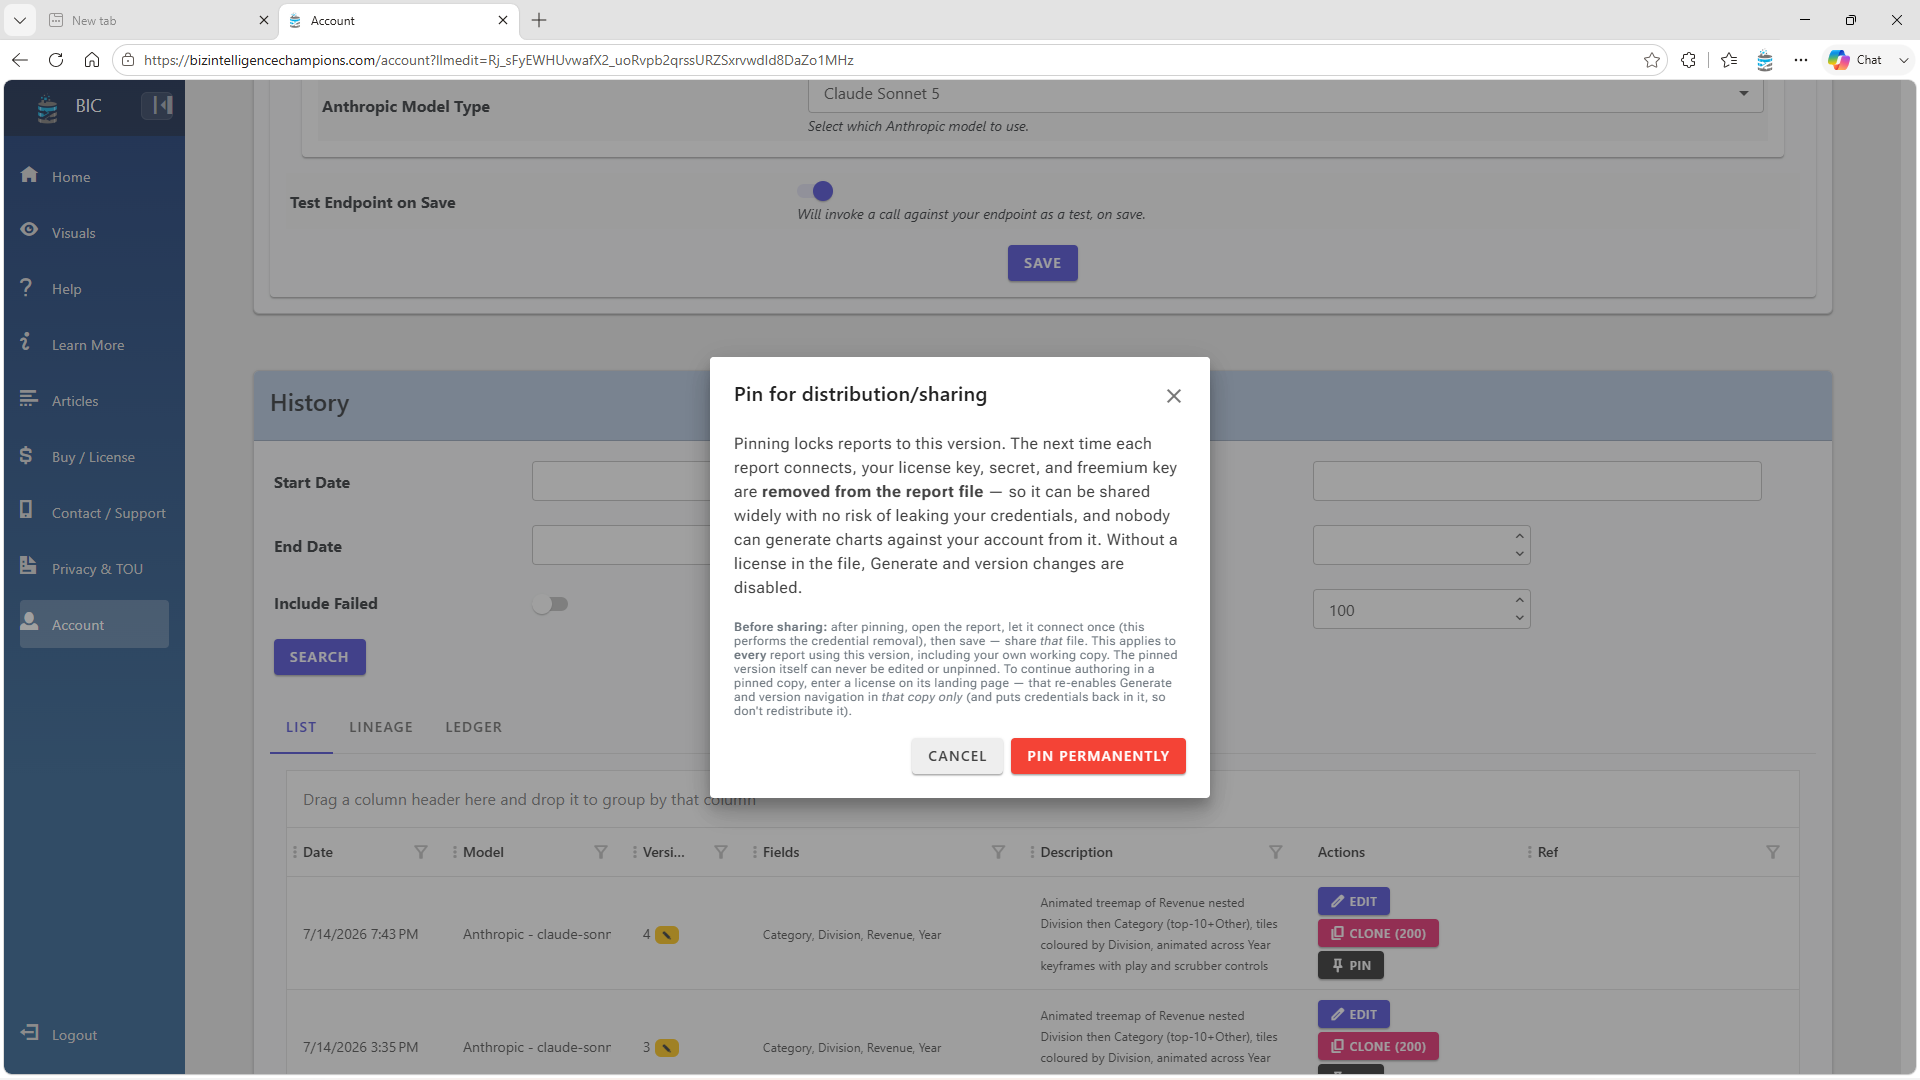The height and width of the screenshot is (1080, 1920).
Task: Click the browser address bar URL
Action: coord(498,60)
